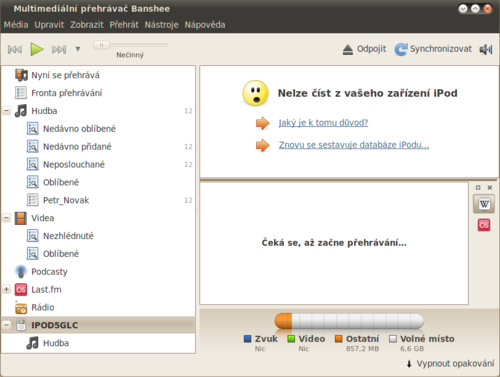Click the iPod disk usage bar
Screen dimensions: 500x377
click(x=349, y=321)
